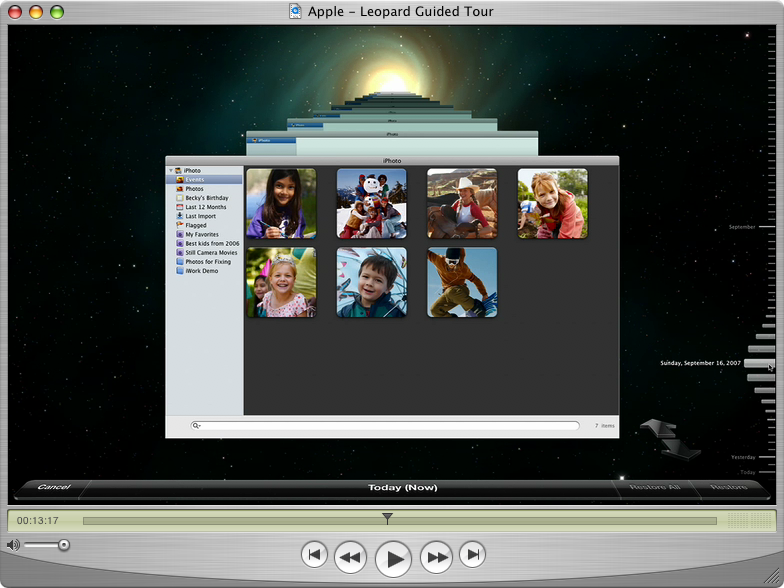Click the iPhoto search field
The image size is (784, 588).
coord(385,426)
